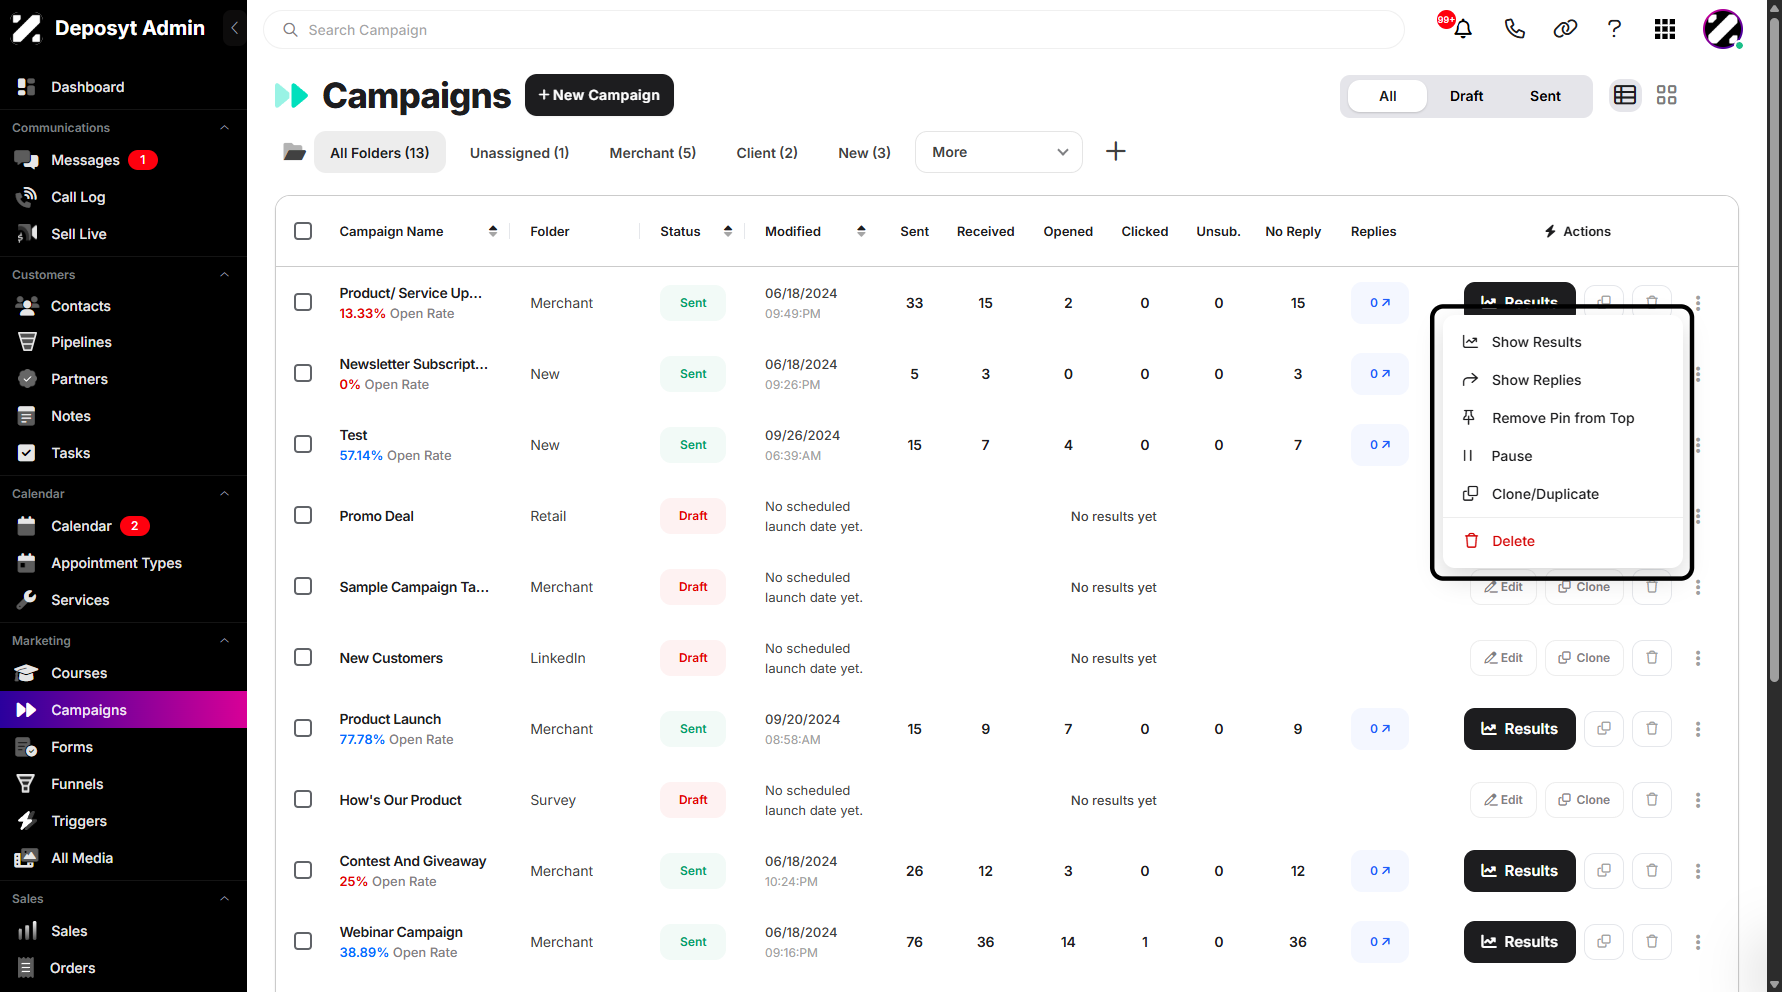Delete the Webinar Campaign via trash icon

[x=1652, y=942]
